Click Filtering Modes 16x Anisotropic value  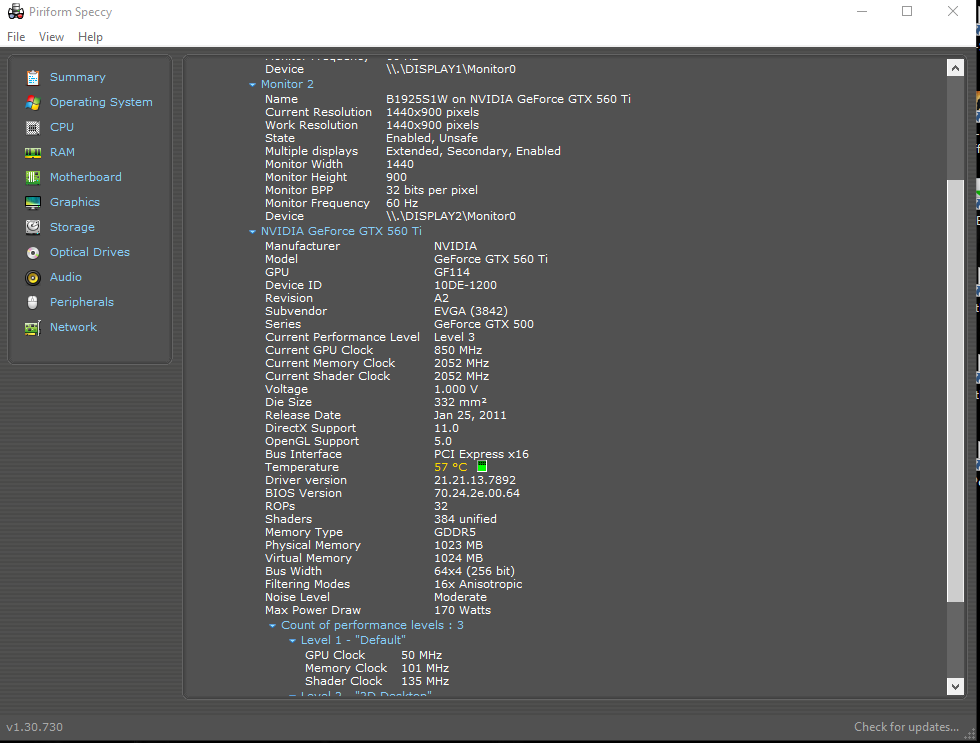pos(478,584)
